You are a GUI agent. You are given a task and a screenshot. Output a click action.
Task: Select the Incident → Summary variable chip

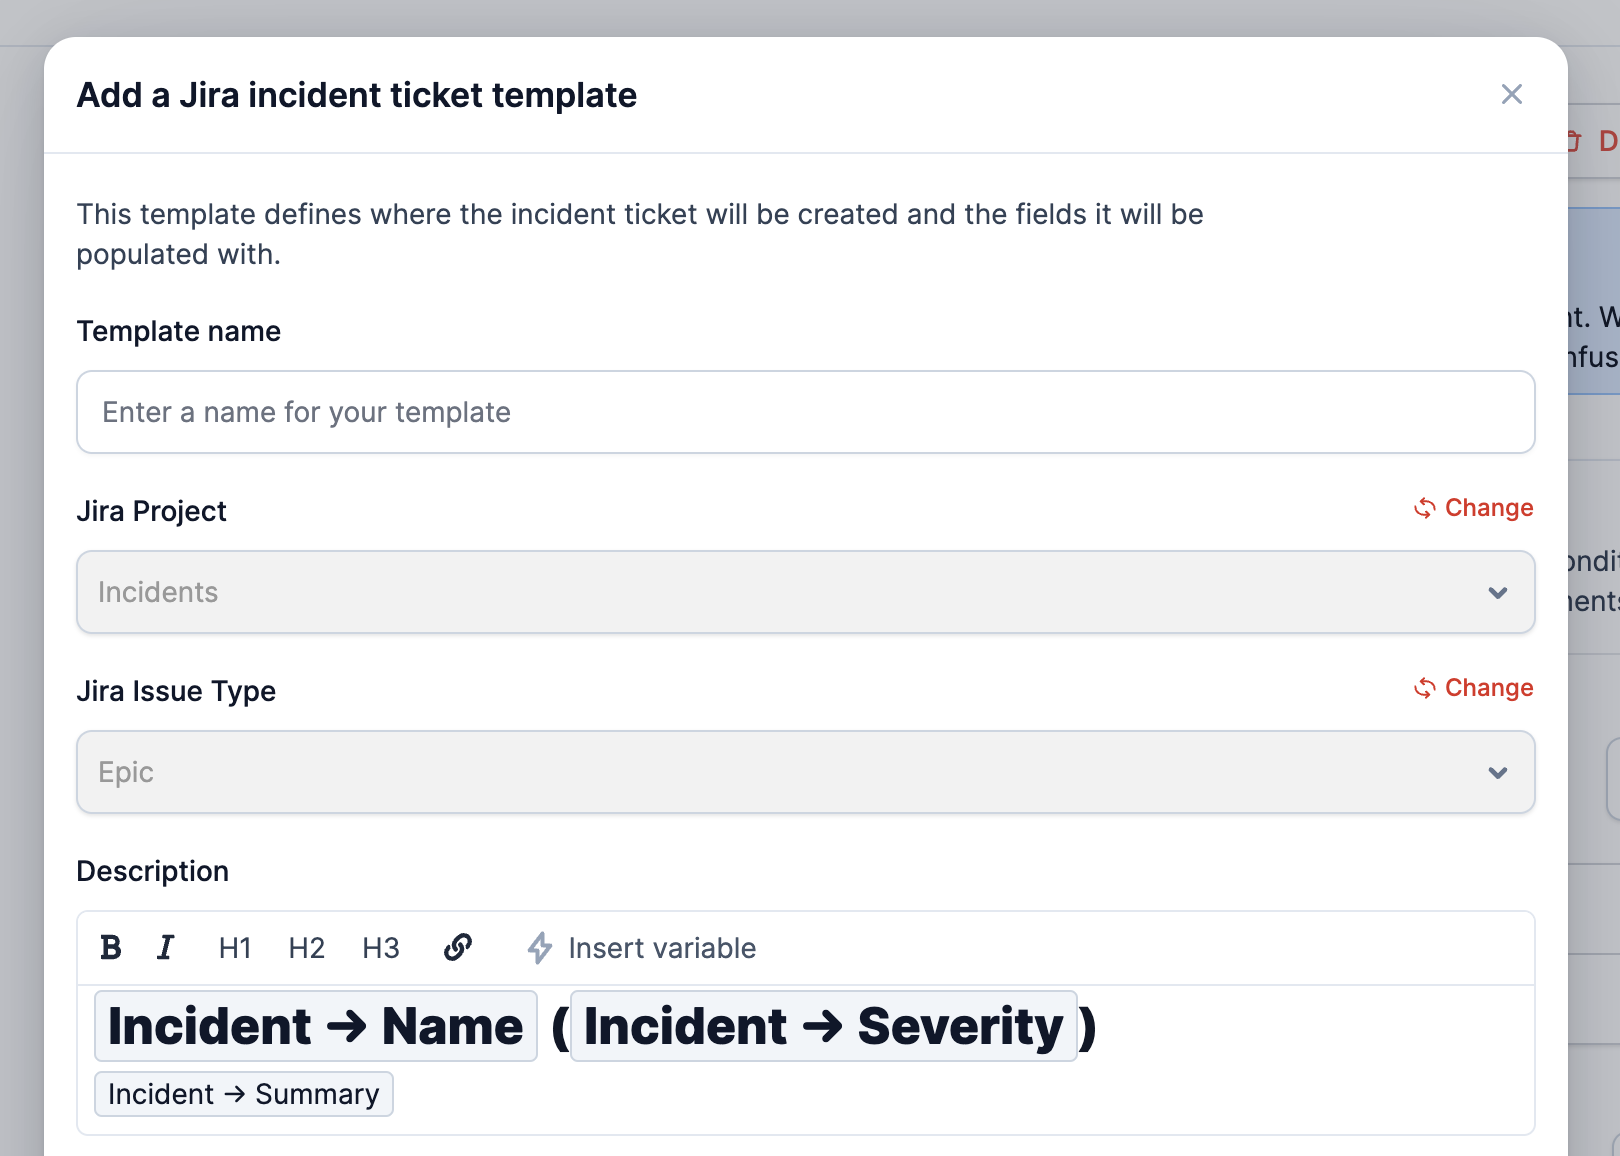tap(244, 1094)
